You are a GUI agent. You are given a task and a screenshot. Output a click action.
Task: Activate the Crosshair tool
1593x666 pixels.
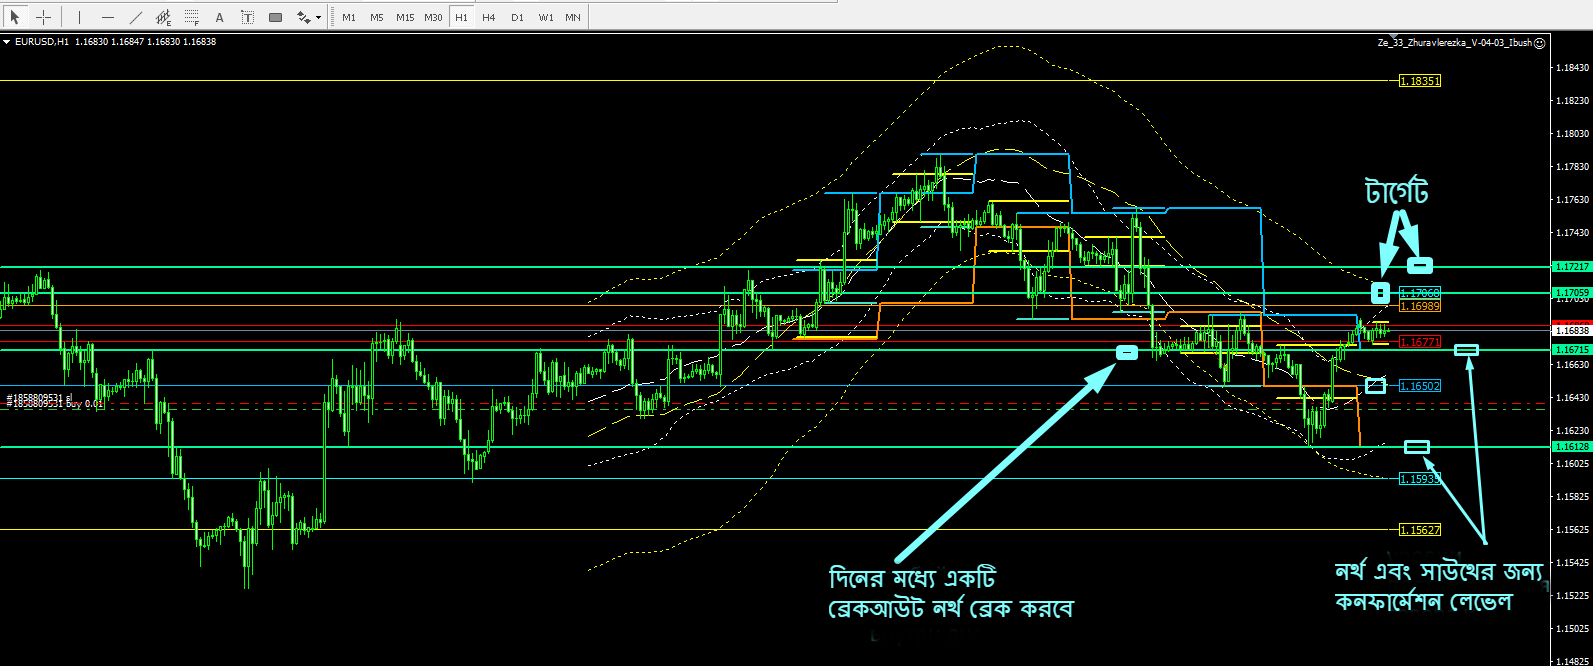[43, 17]
